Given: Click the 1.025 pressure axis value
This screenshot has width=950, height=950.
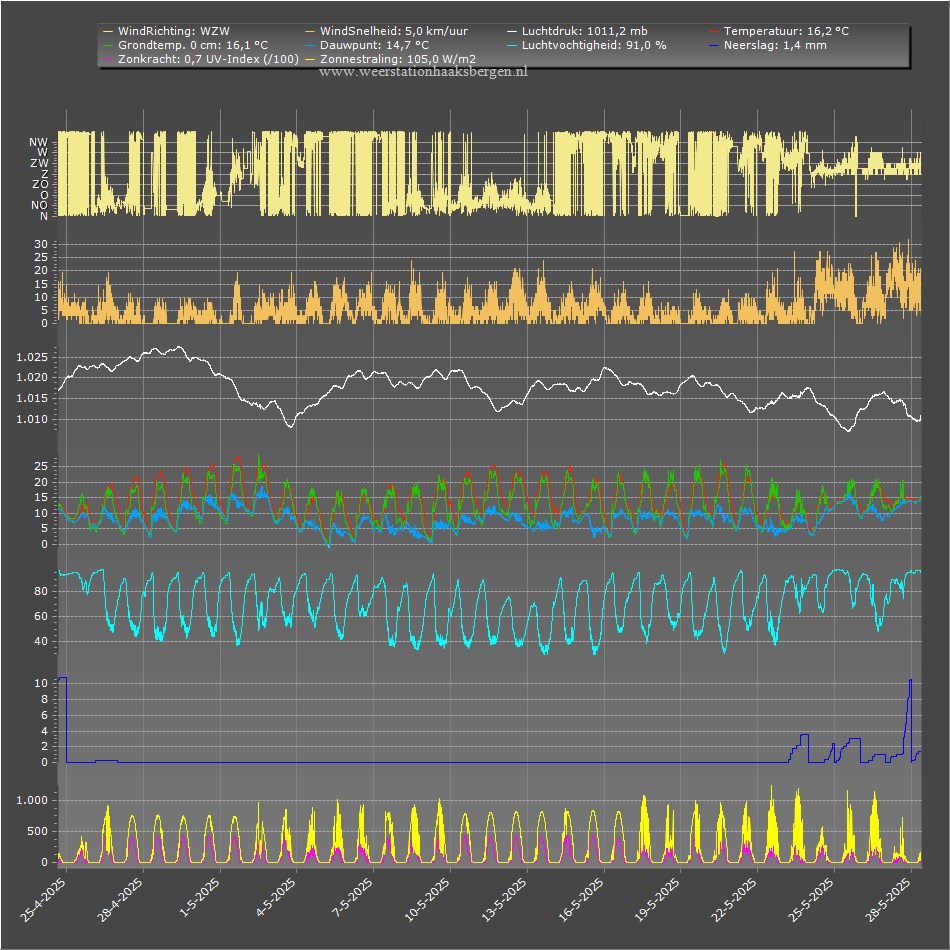Looking at the screenshot, I should (x=32, y=357).
